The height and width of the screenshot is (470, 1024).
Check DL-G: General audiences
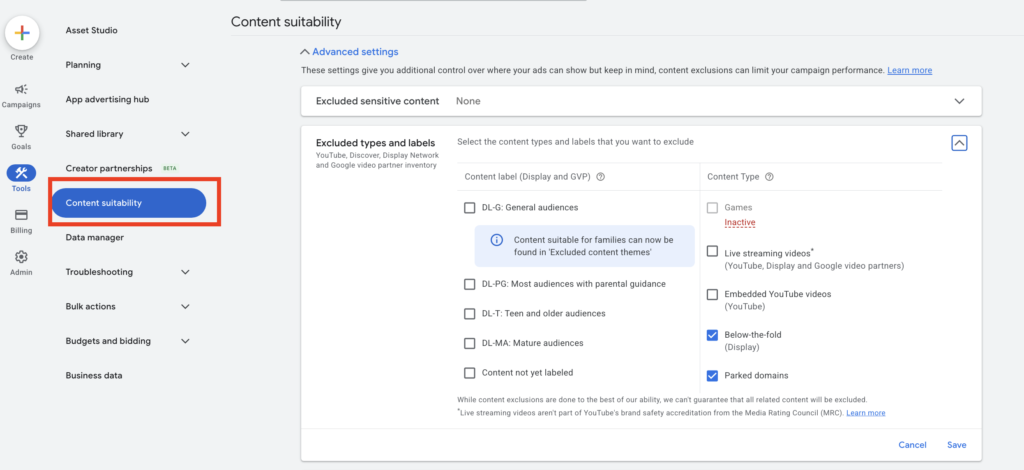pyautogui.click(x=470, y=208)
